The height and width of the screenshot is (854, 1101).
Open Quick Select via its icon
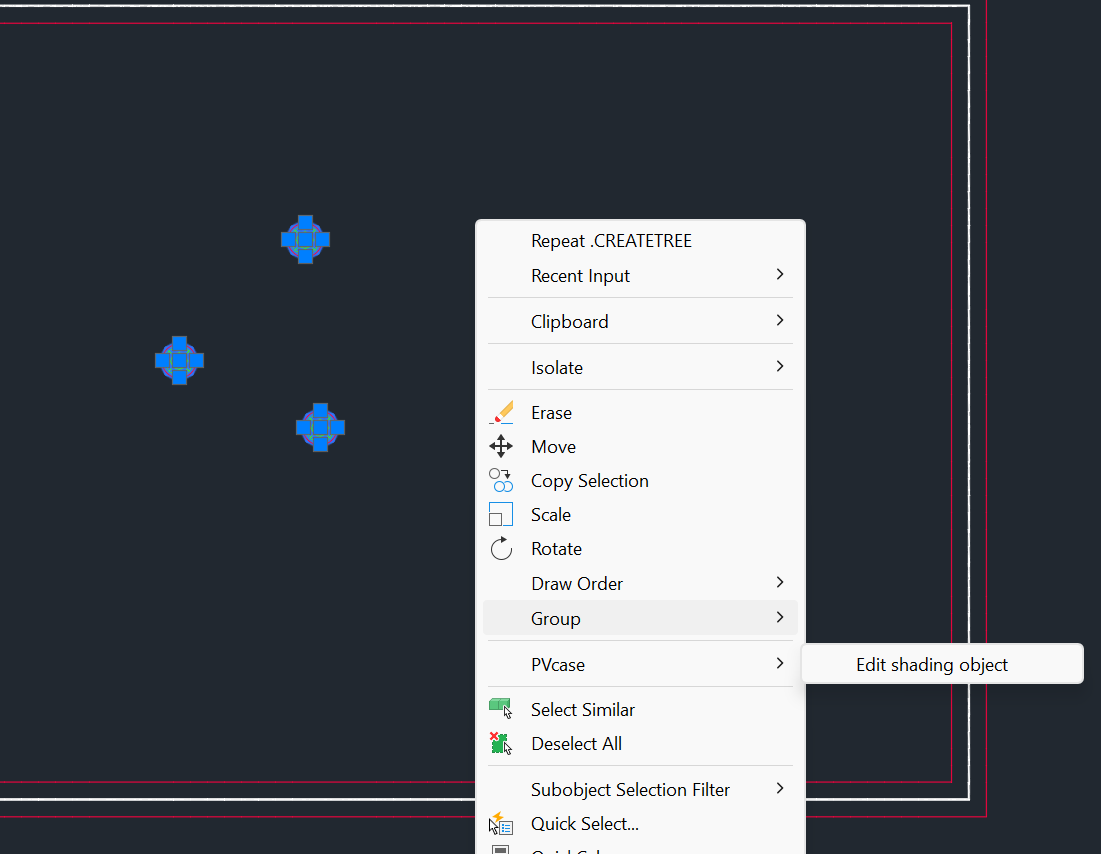pos(501,824)
